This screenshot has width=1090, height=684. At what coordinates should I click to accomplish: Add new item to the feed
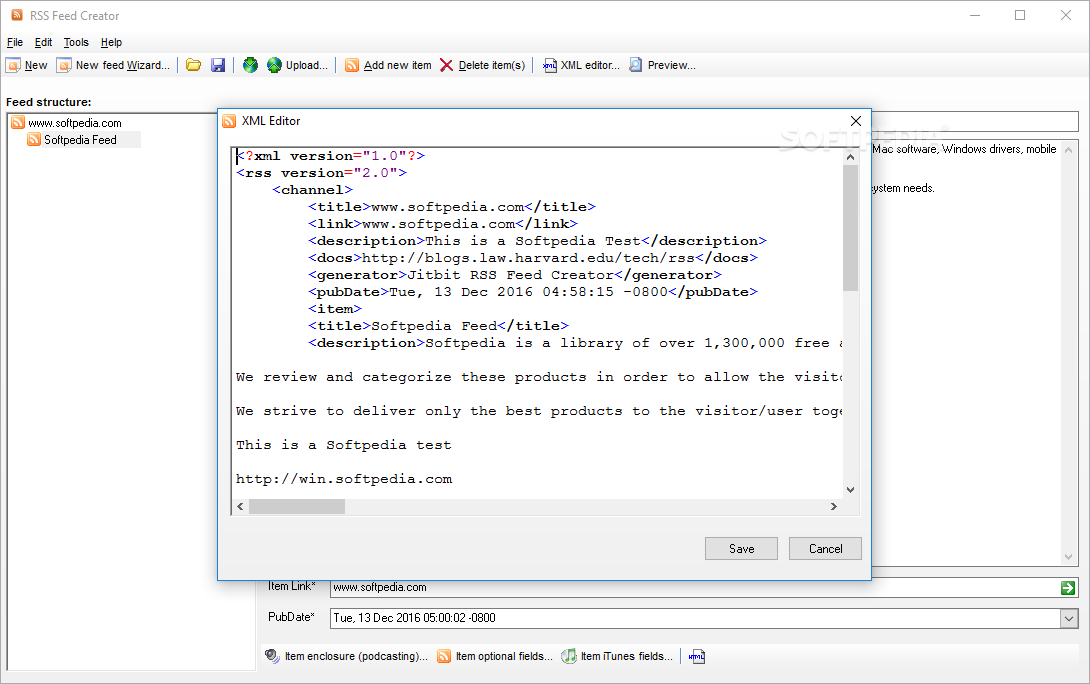click(389, 65)
